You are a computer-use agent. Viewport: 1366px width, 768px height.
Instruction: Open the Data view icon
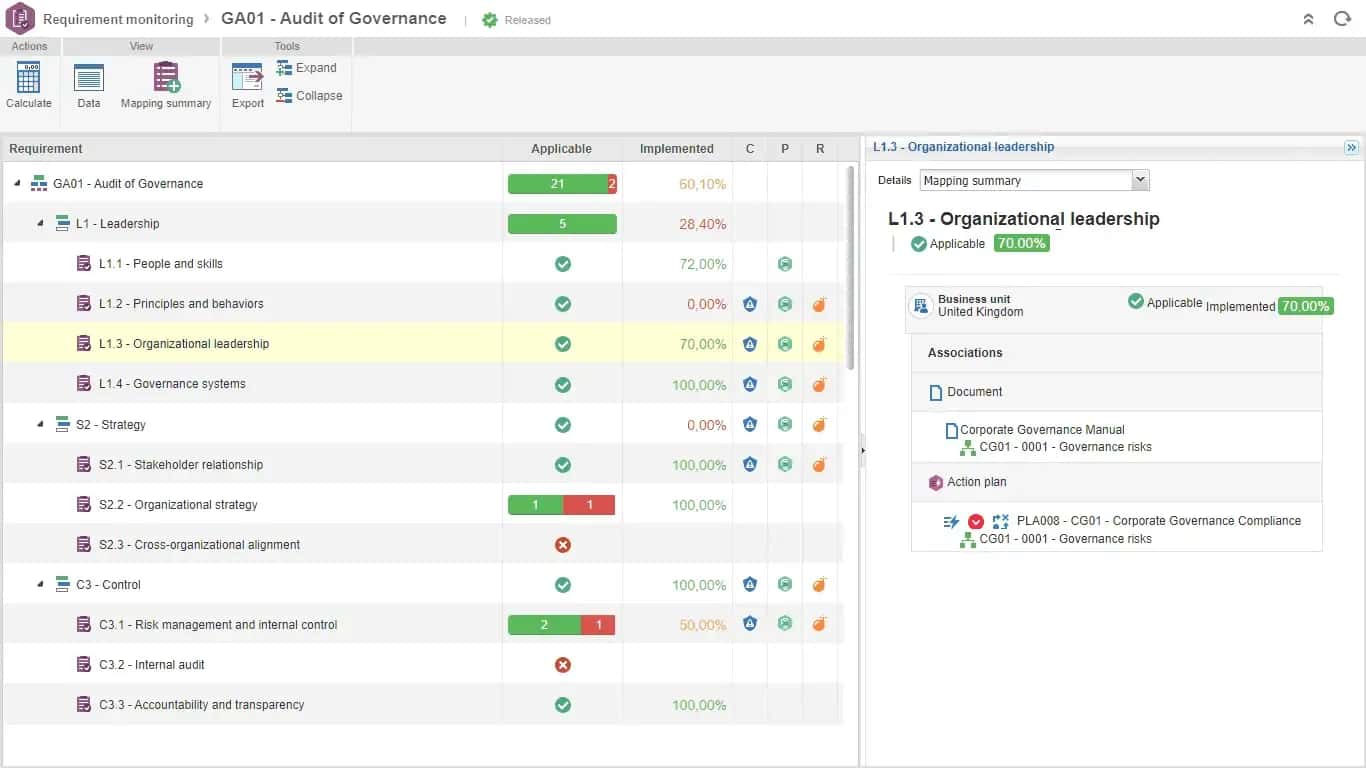coord(89,77)
